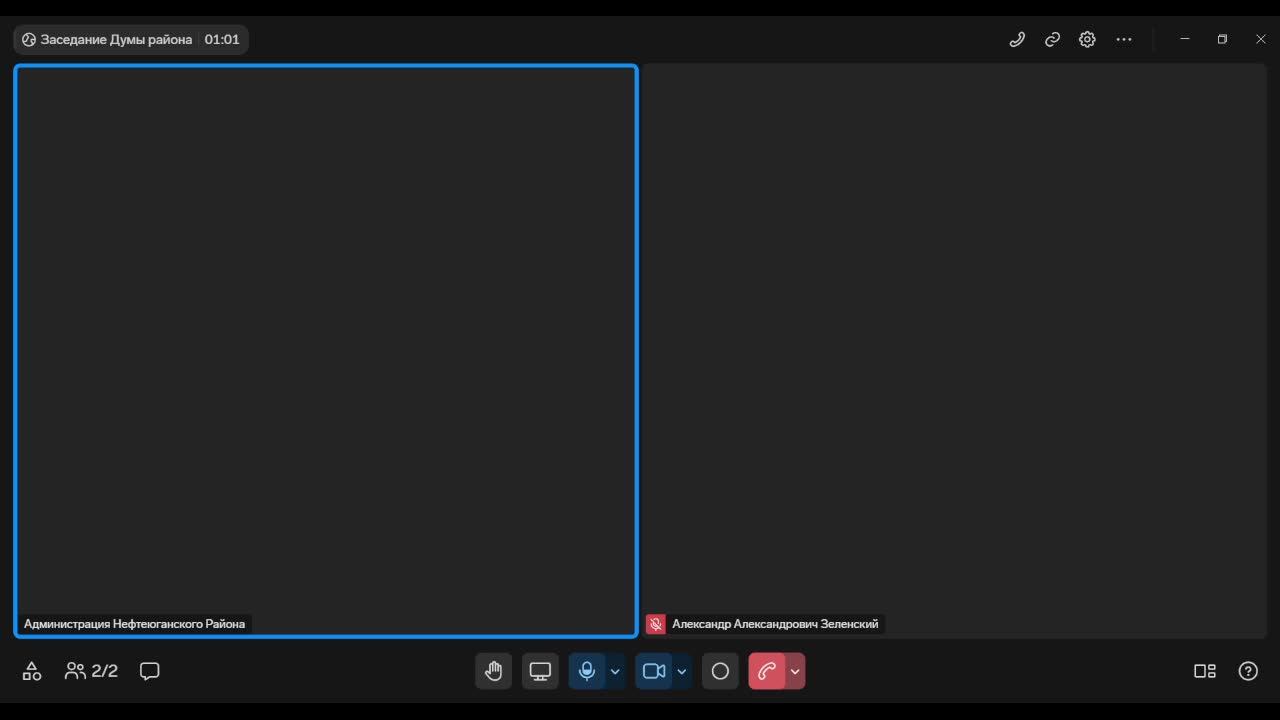Open the apps and shapes panel
Image resolution: width=1280 pixels, height=720 pixels.
pyautogui.click(x=32, y=671)
